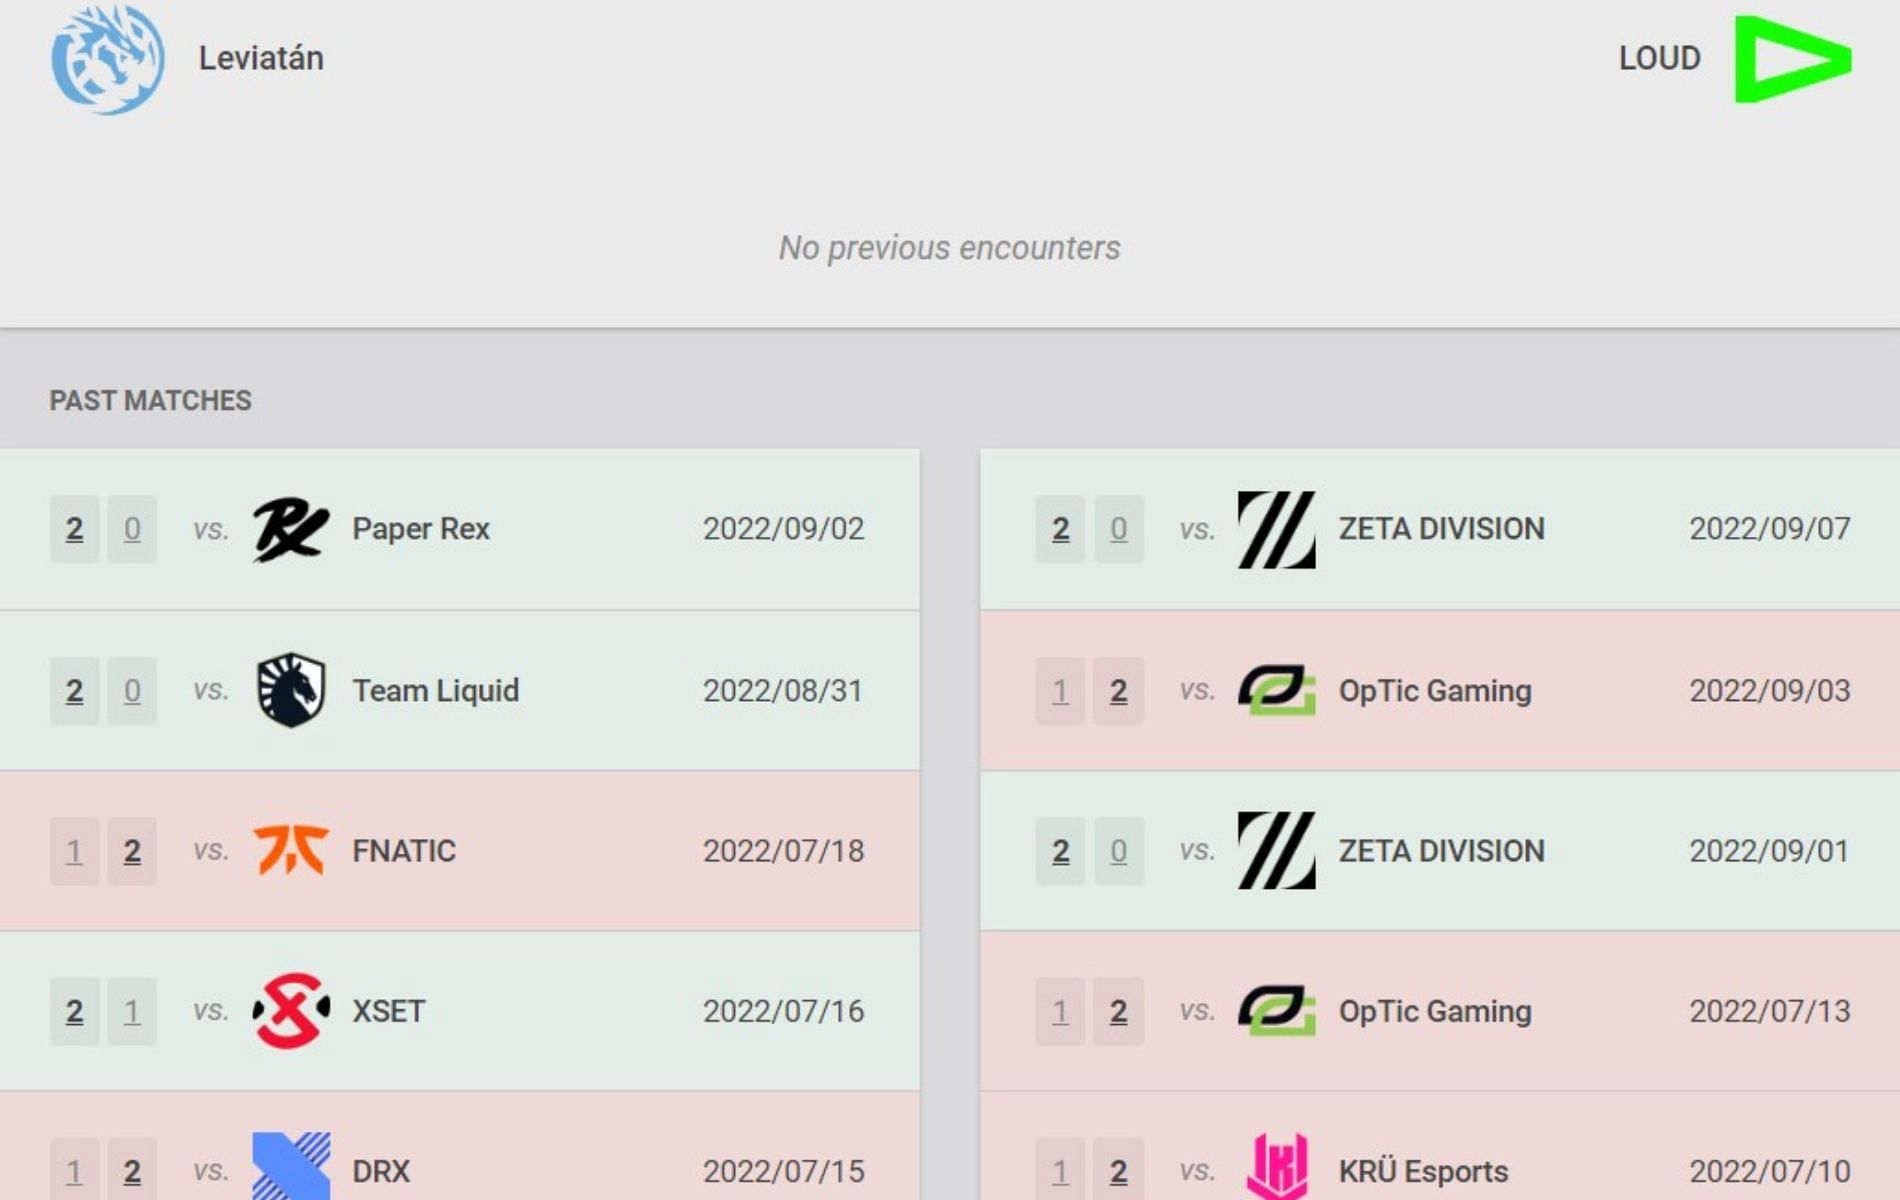Viewport: 1900px width, 1200px height.
Task: Open the Leviatán team name link
Action: [261, 58]
